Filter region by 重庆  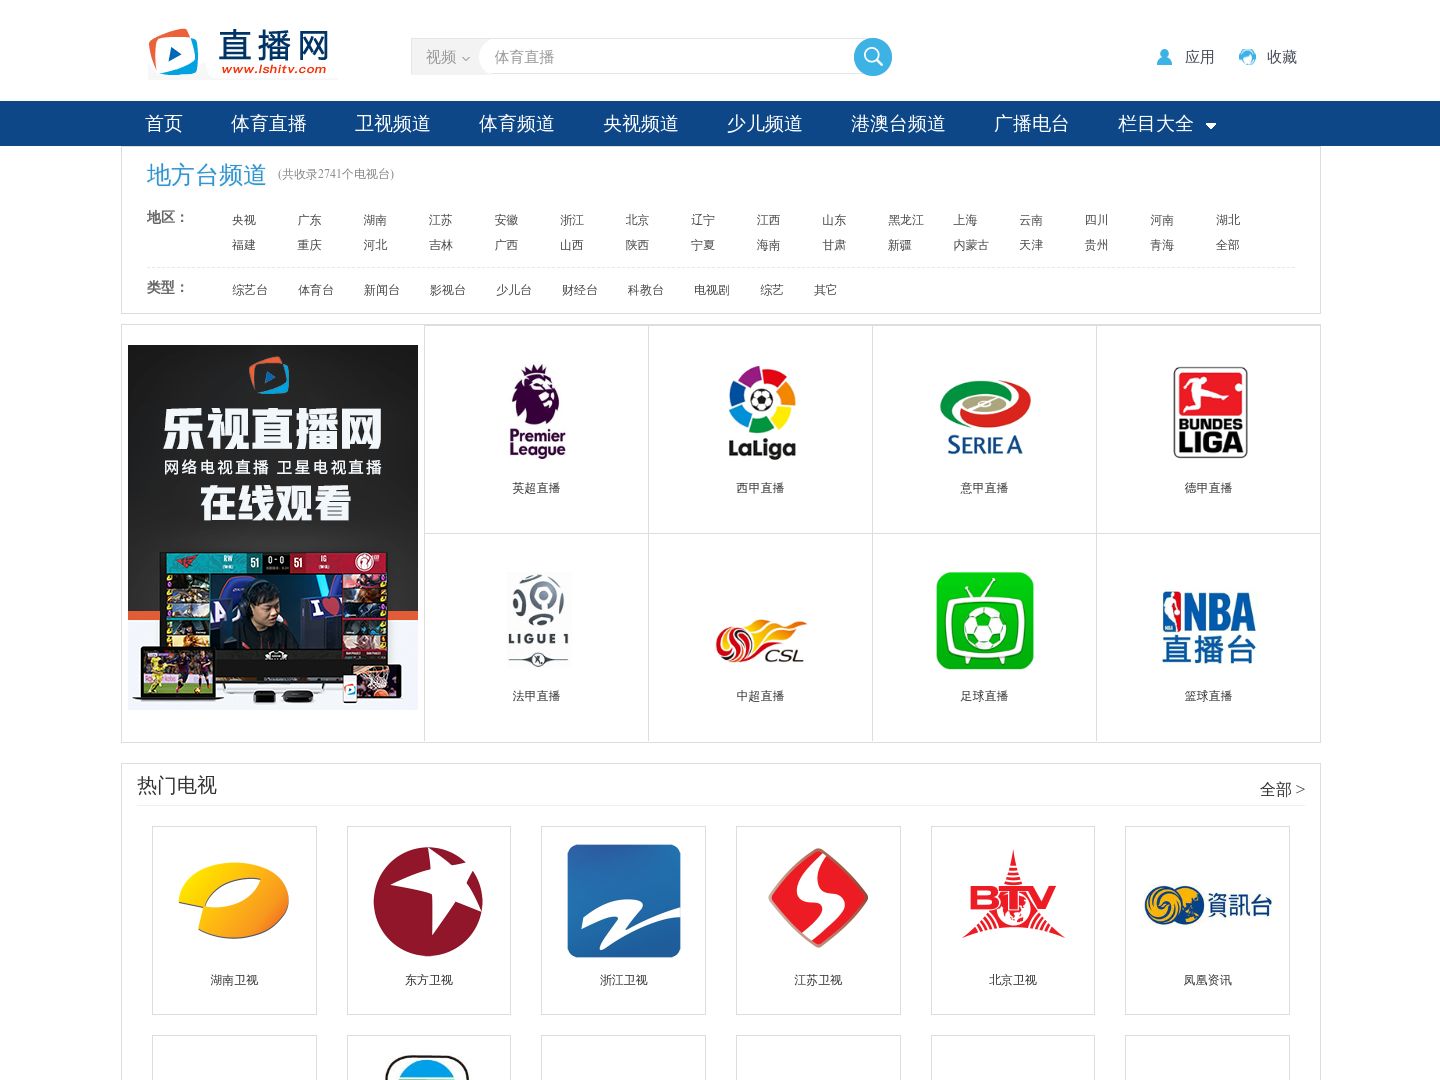click(310, 245)
